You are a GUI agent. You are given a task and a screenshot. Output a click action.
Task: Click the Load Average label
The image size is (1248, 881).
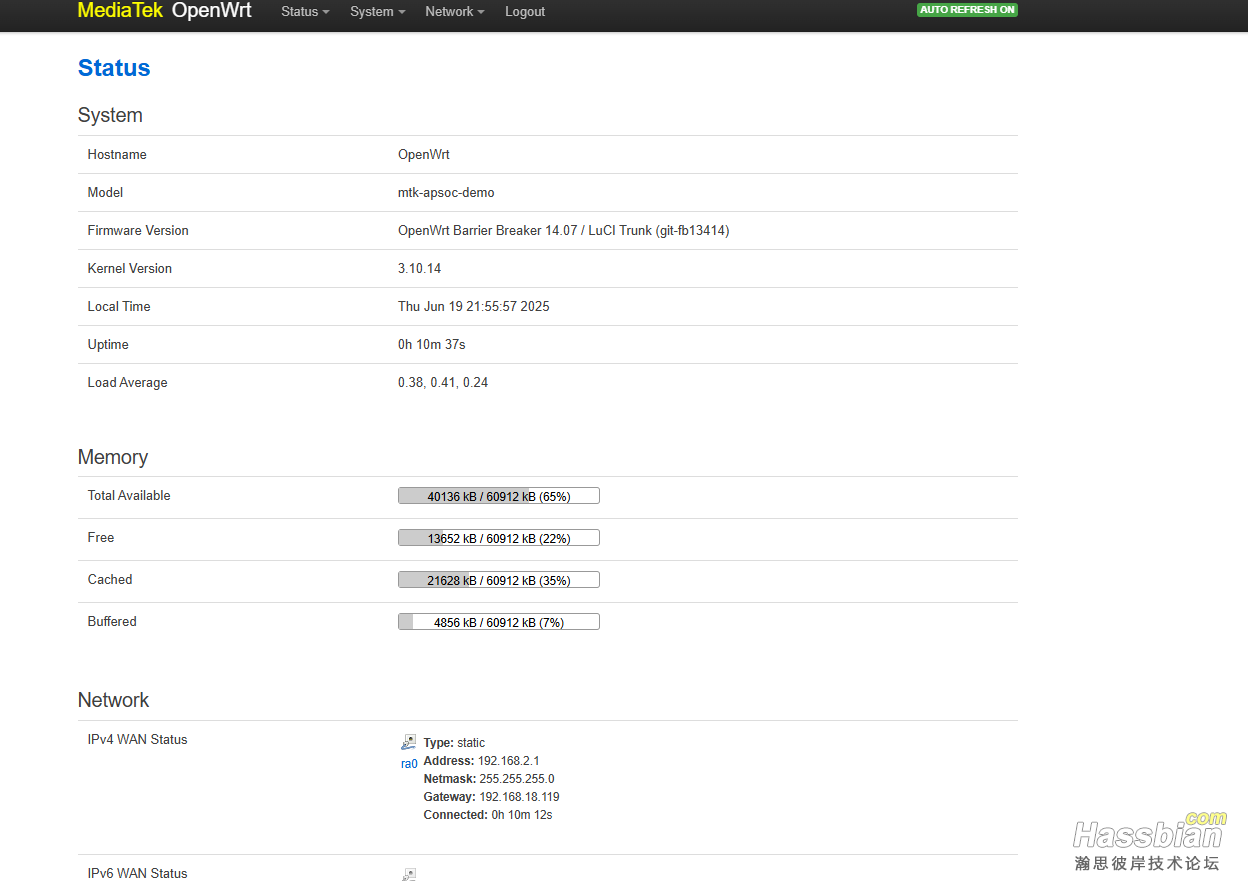click(x=128, y=383)
